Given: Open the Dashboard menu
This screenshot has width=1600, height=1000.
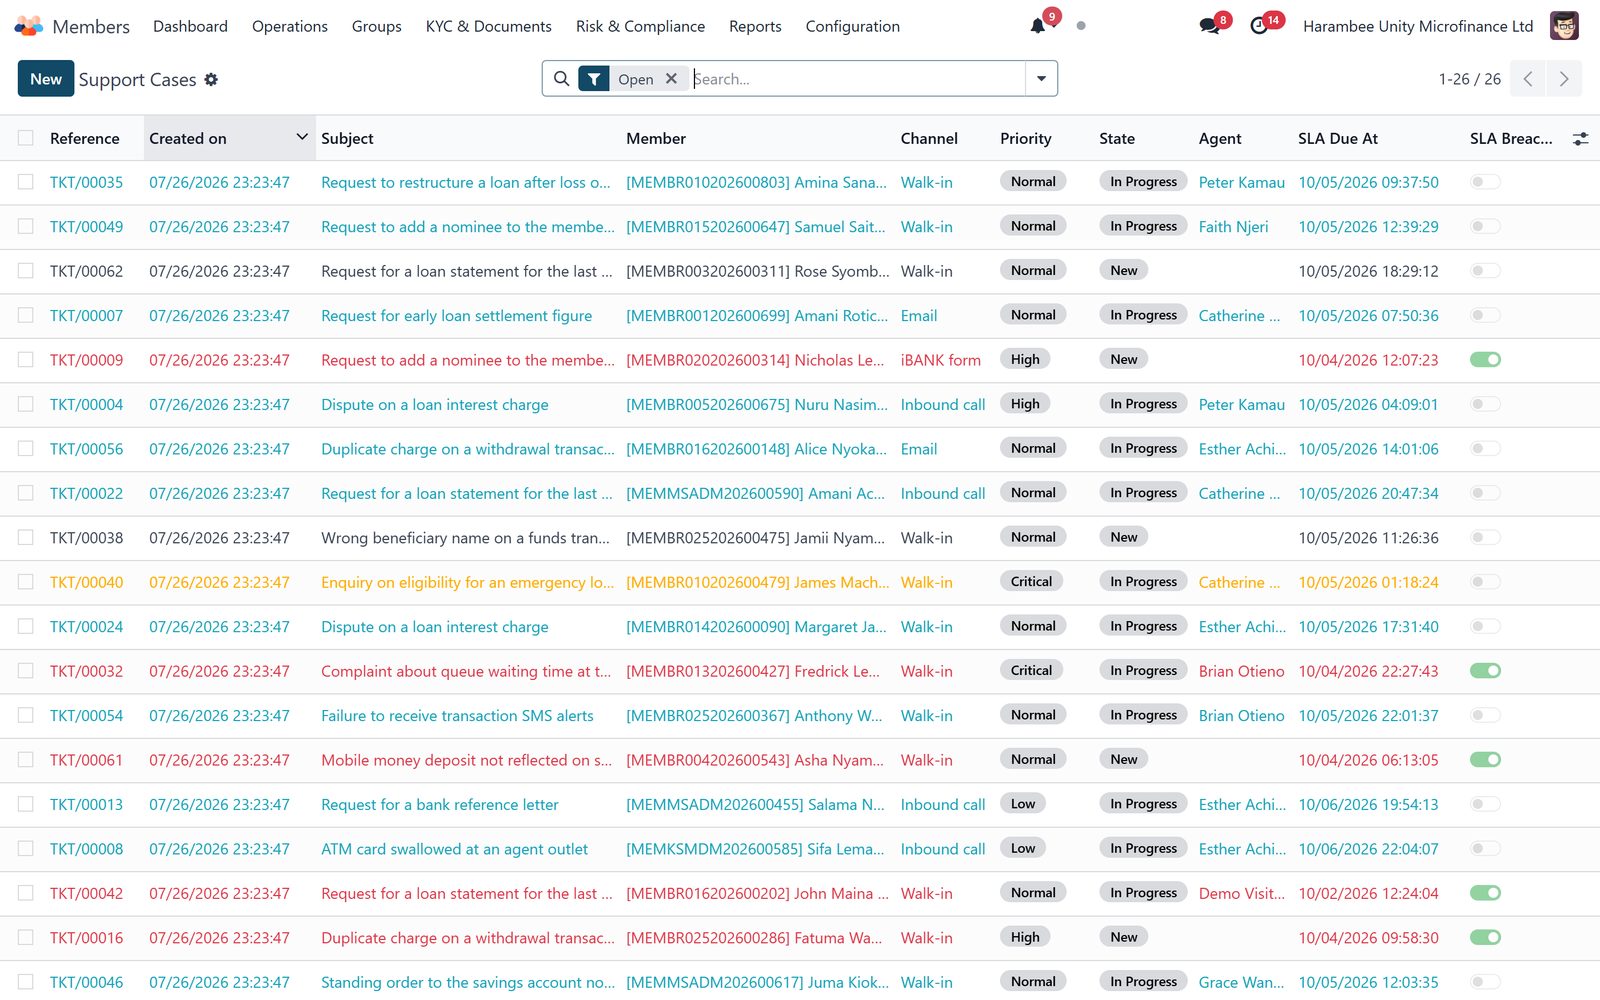Looking at the screenshot, I should [190, 26].
